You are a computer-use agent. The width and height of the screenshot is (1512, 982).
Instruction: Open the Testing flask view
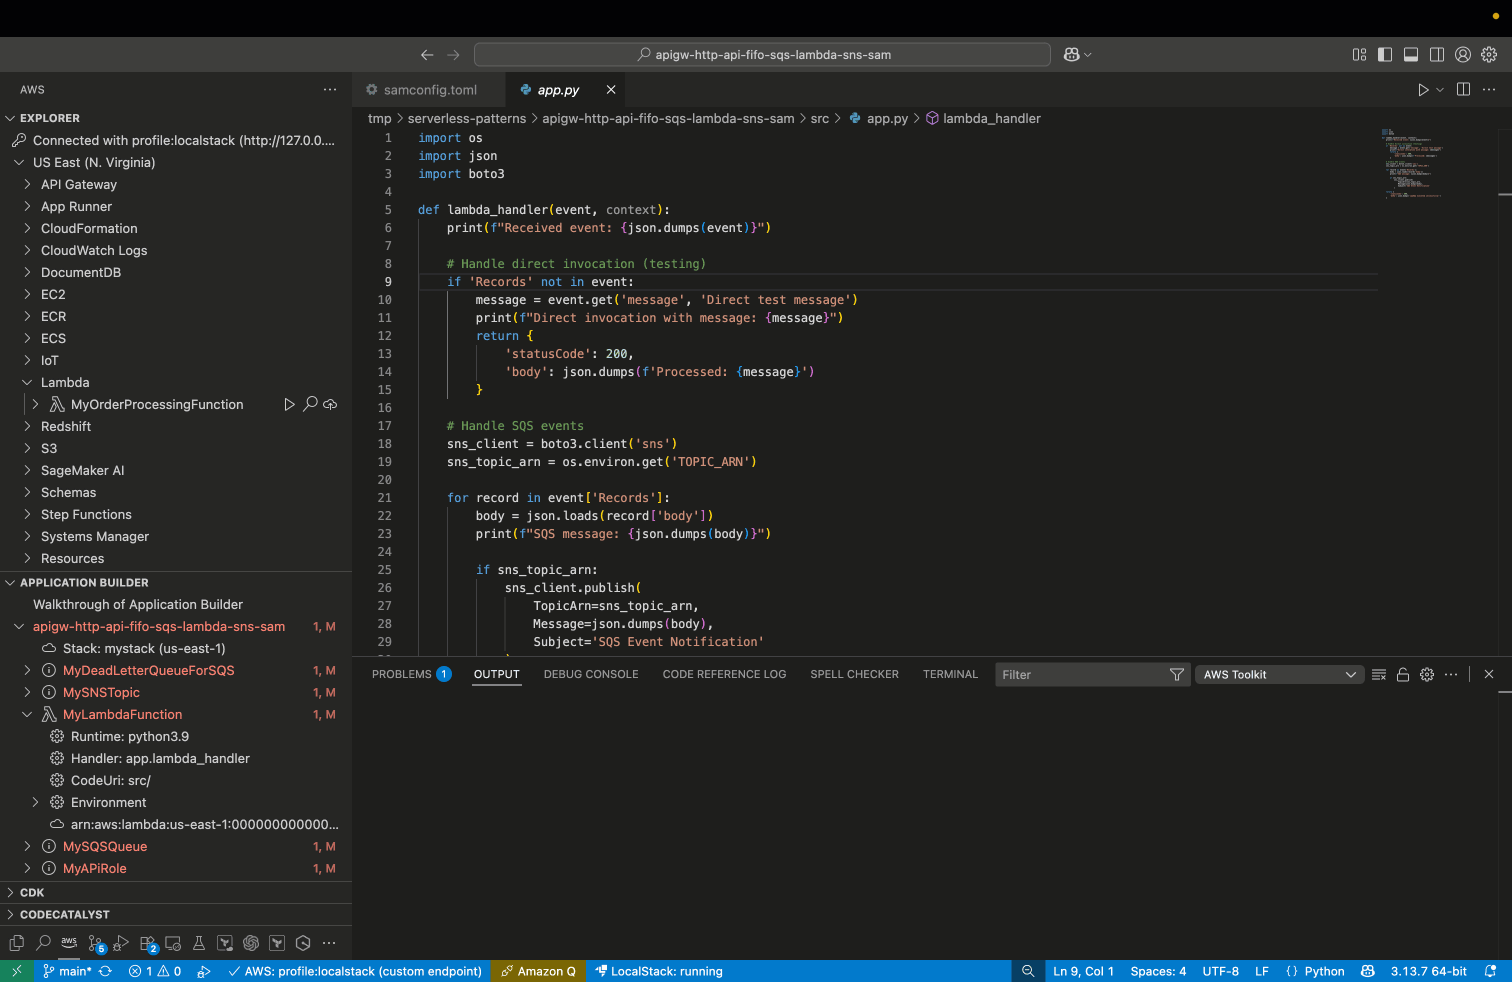pos(199,943)
